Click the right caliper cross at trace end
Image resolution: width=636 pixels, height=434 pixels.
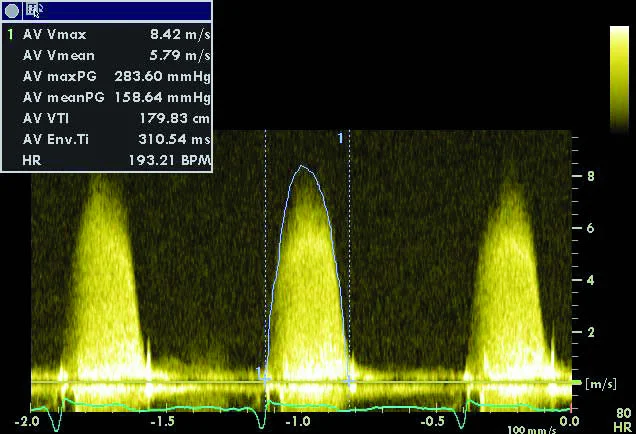349,381
